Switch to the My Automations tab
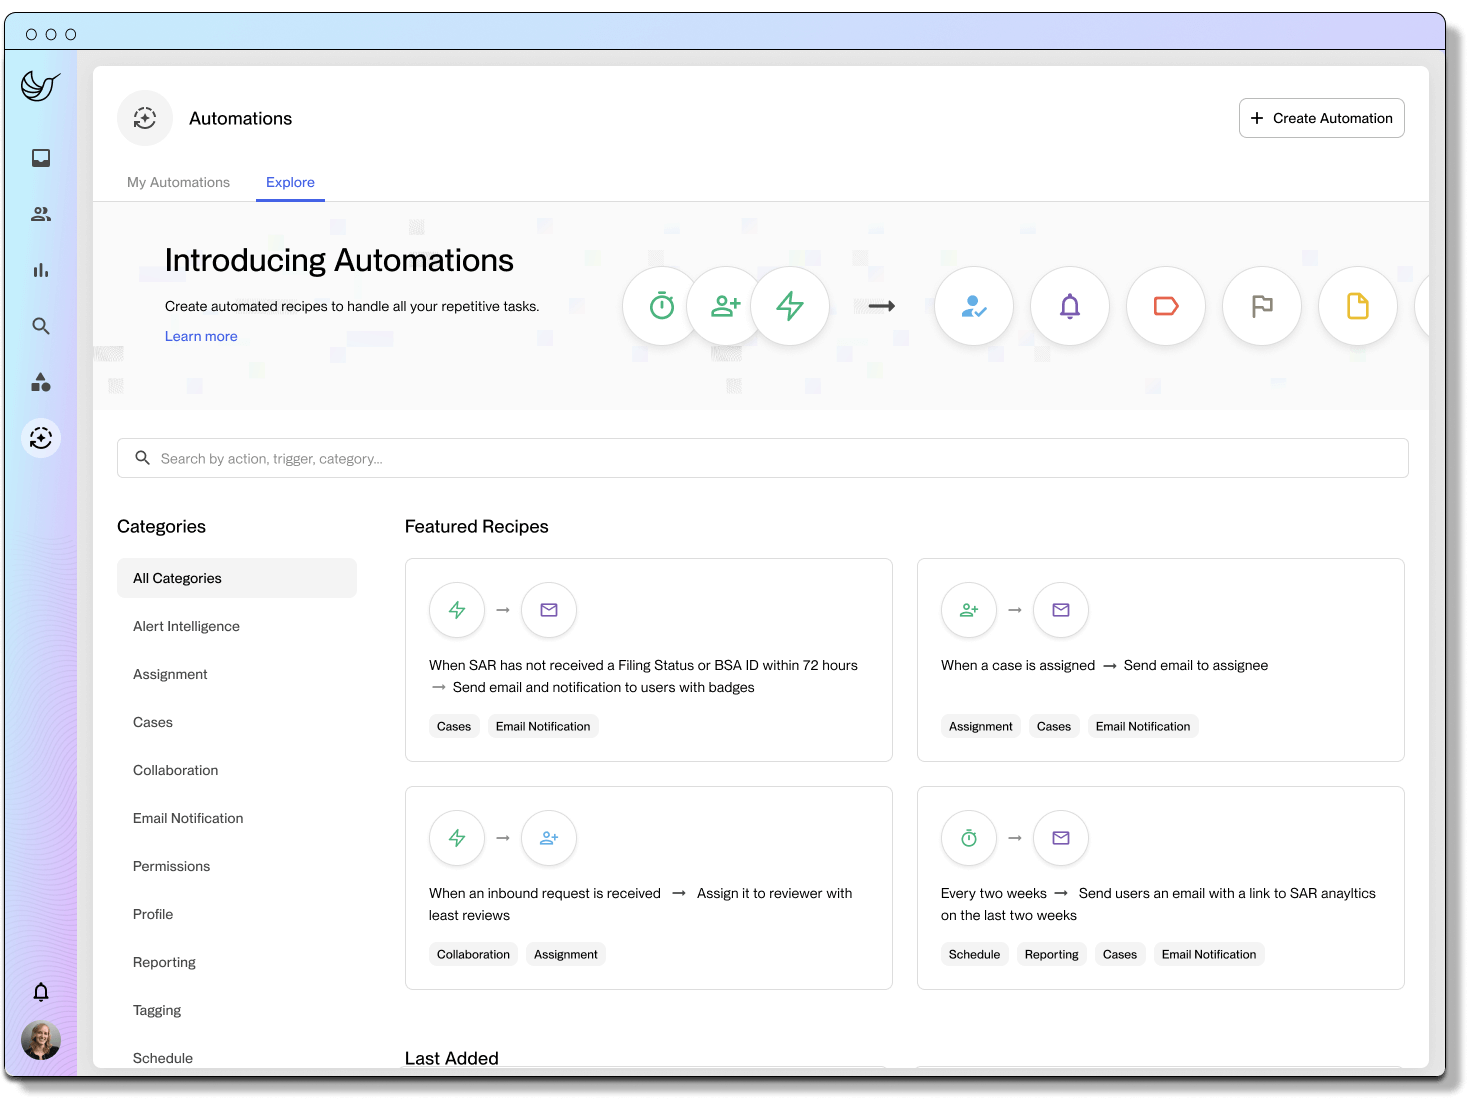 tap(178, 182)
